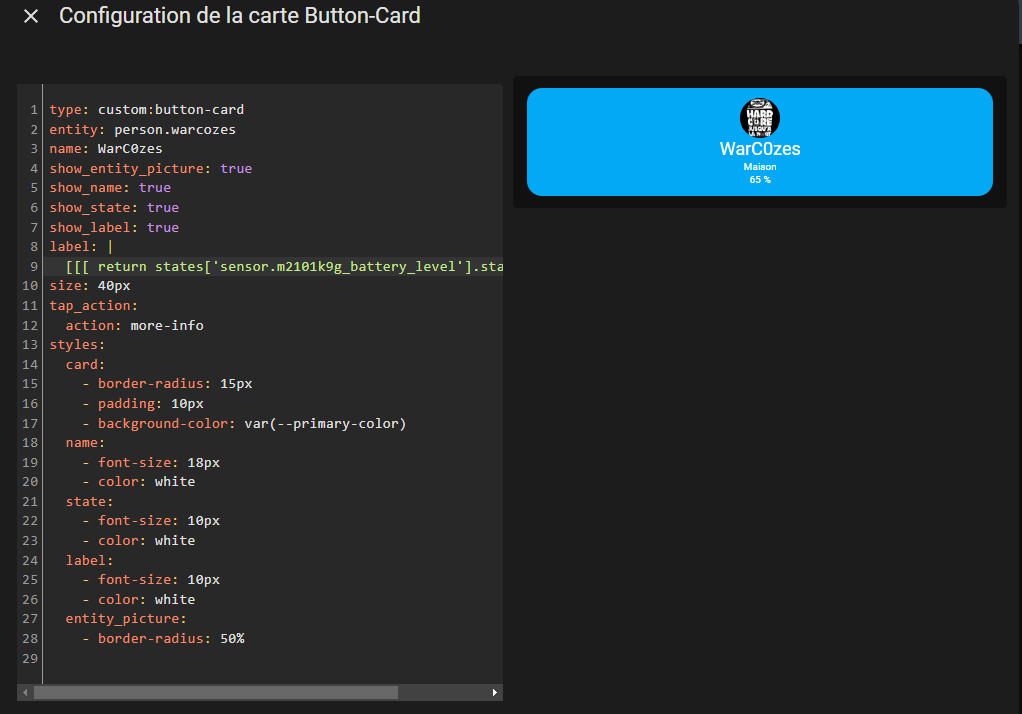1022x714 pixels.
Task: Click the true value of show_state
Action: (163, 208)
